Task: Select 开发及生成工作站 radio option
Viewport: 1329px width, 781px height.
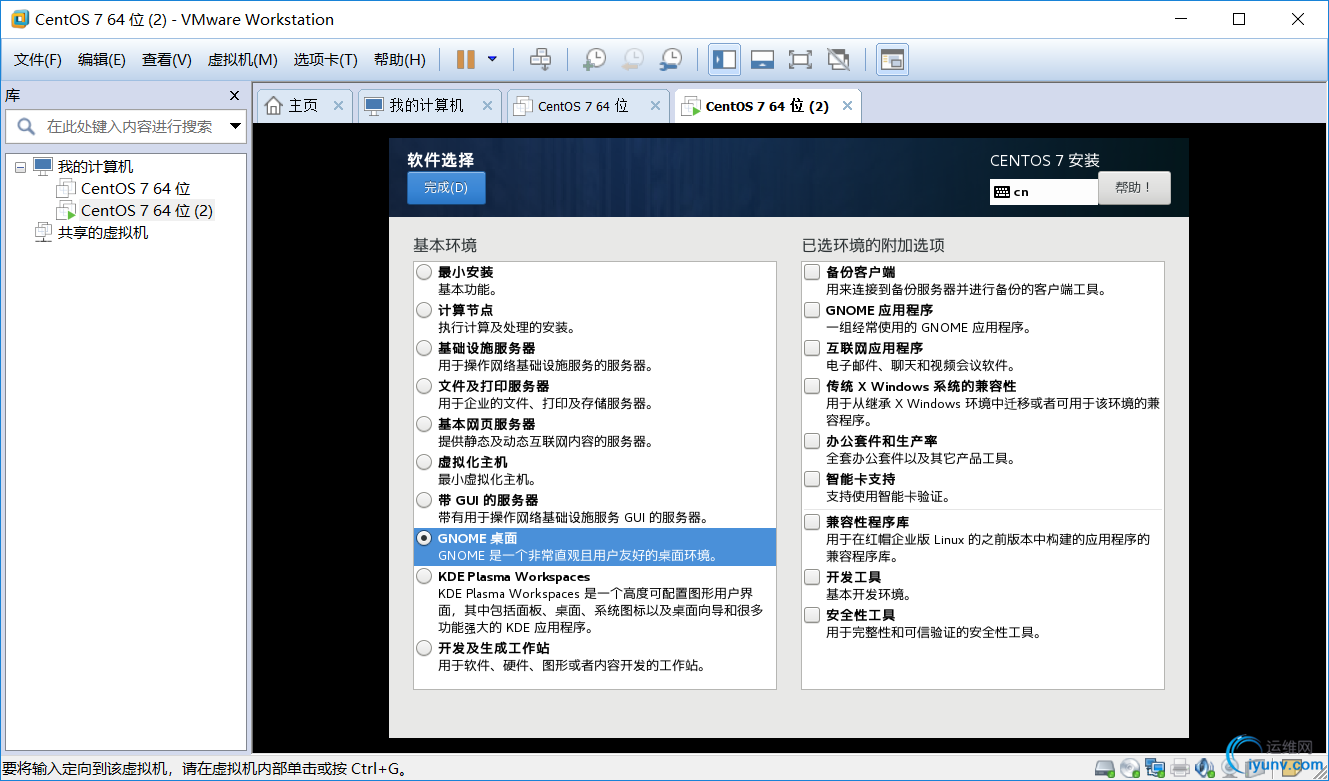Action: (425, 648)
